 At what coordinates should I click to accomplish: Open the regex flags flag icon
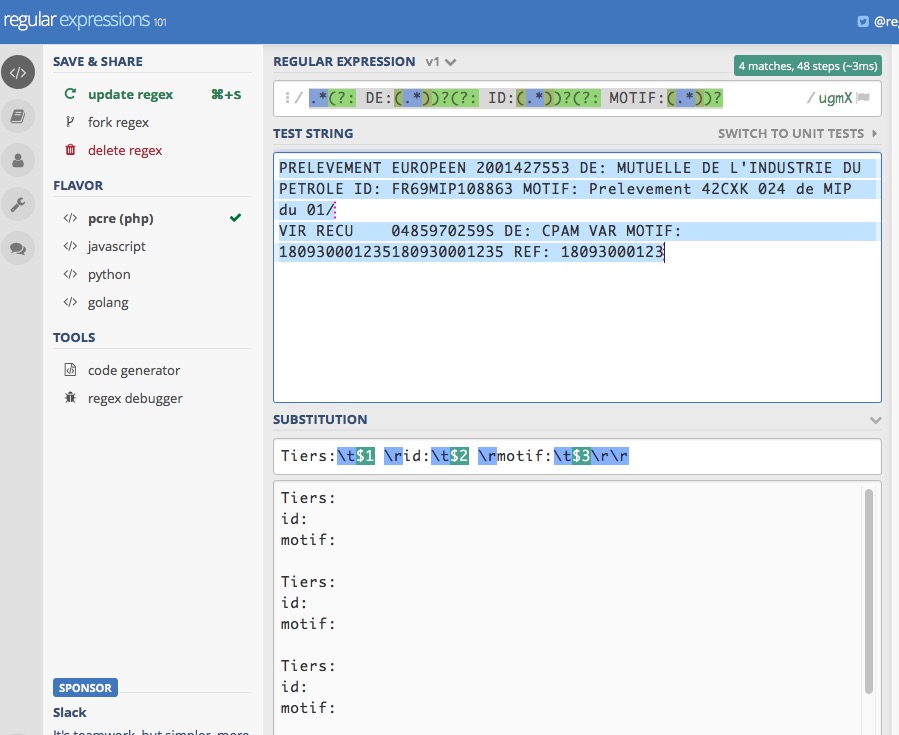863,98
